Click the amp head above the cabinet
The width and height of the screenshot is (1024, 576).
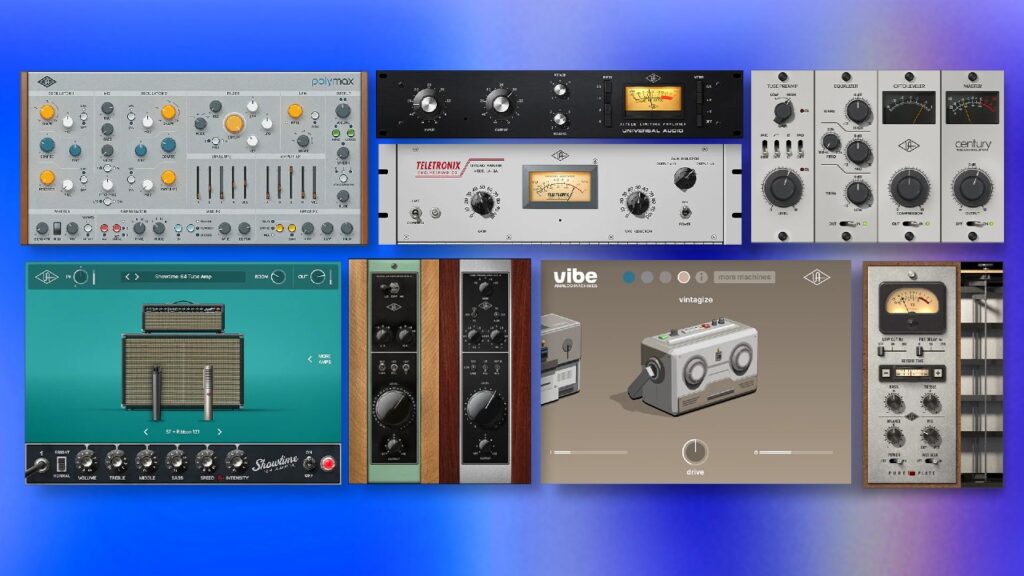tap(182, 317)
